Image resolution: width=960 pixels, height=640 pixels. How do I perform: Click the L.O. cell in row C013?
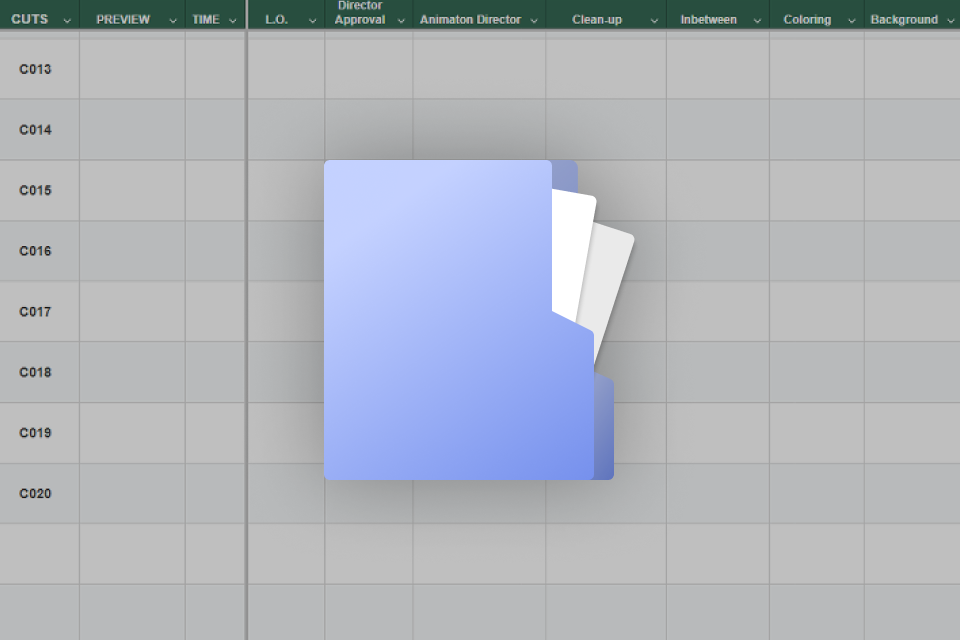click(x=287, y=69)
